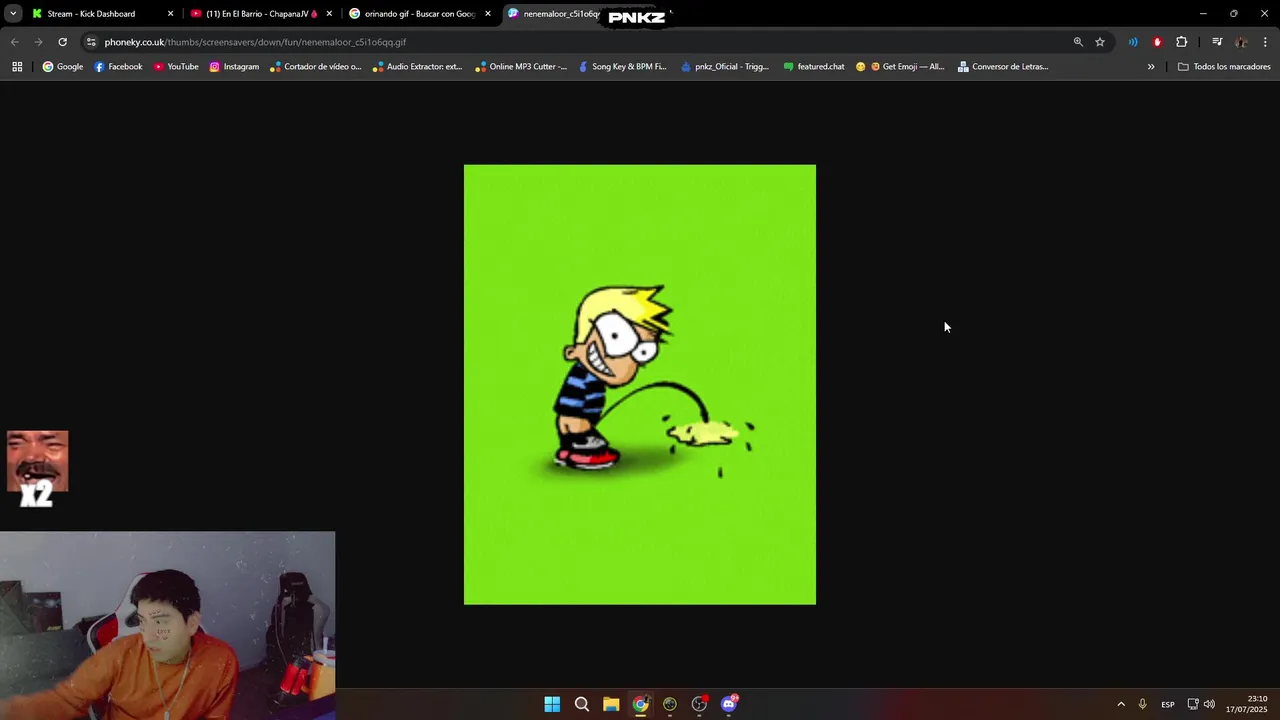Image resolution: width=1280 pixels, height=720 pixels.
Task: Click the phoneky.co.uk address bar URL
Action: click(x=255, y=42)
